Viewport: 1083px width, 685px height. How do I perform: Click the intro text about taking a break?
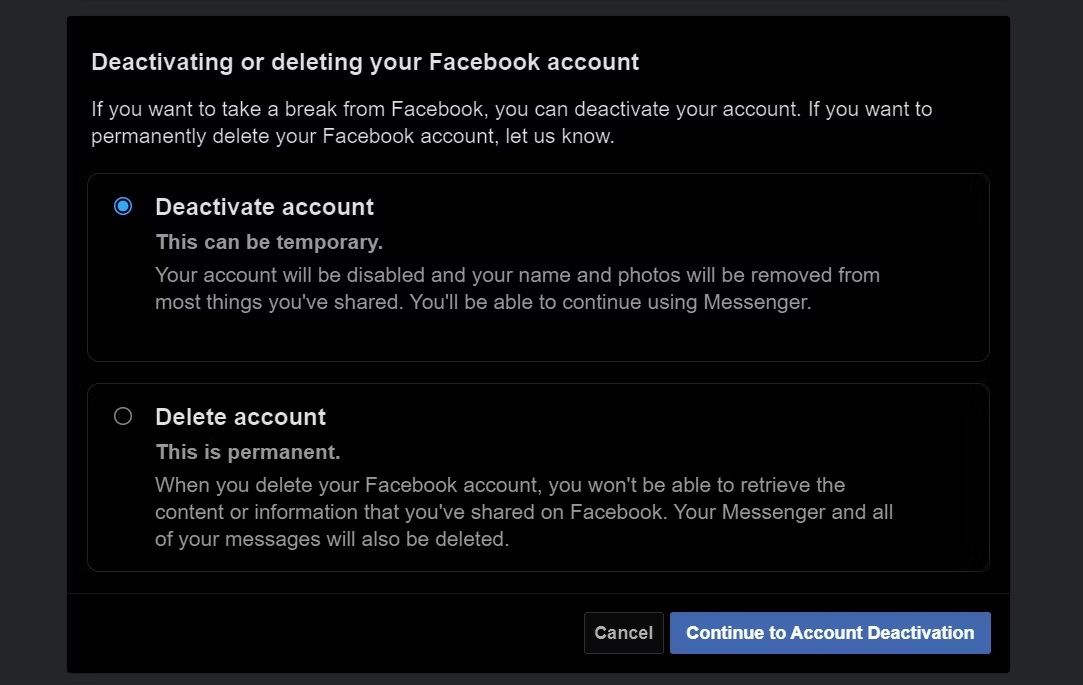pos(511,122)
